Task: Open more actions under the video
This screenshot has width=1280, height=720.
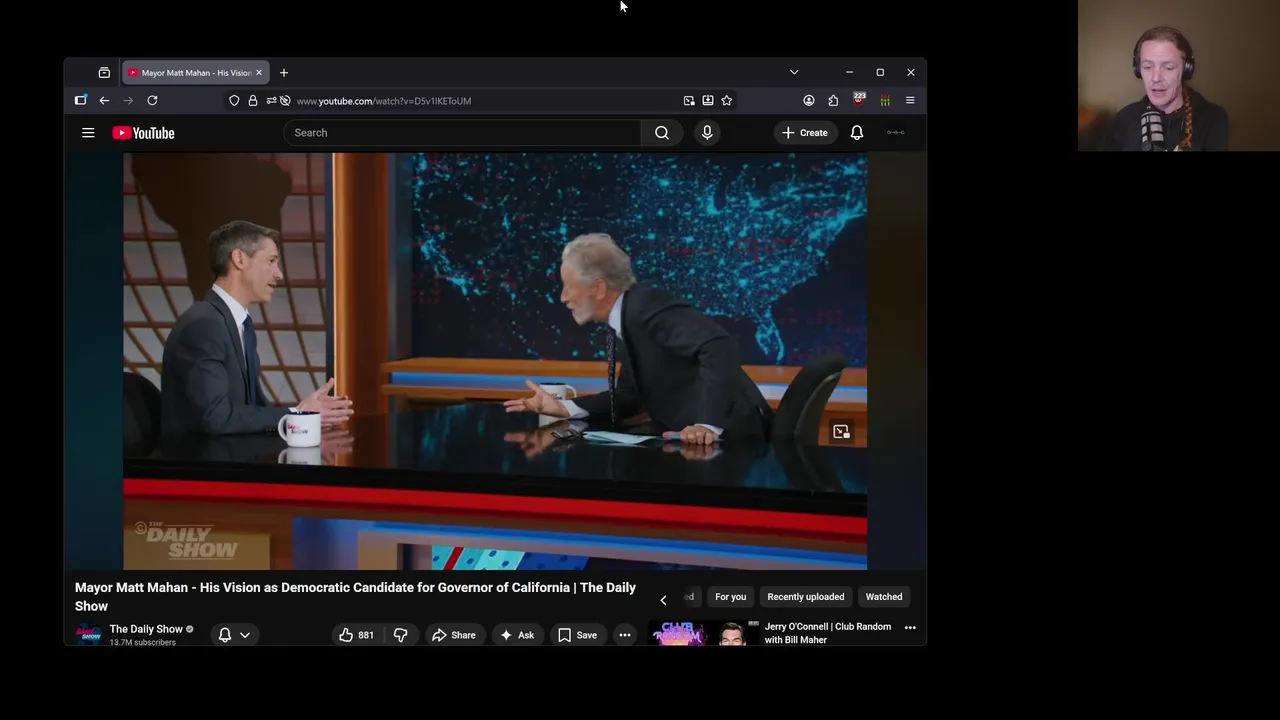Action: pos(624,635)
